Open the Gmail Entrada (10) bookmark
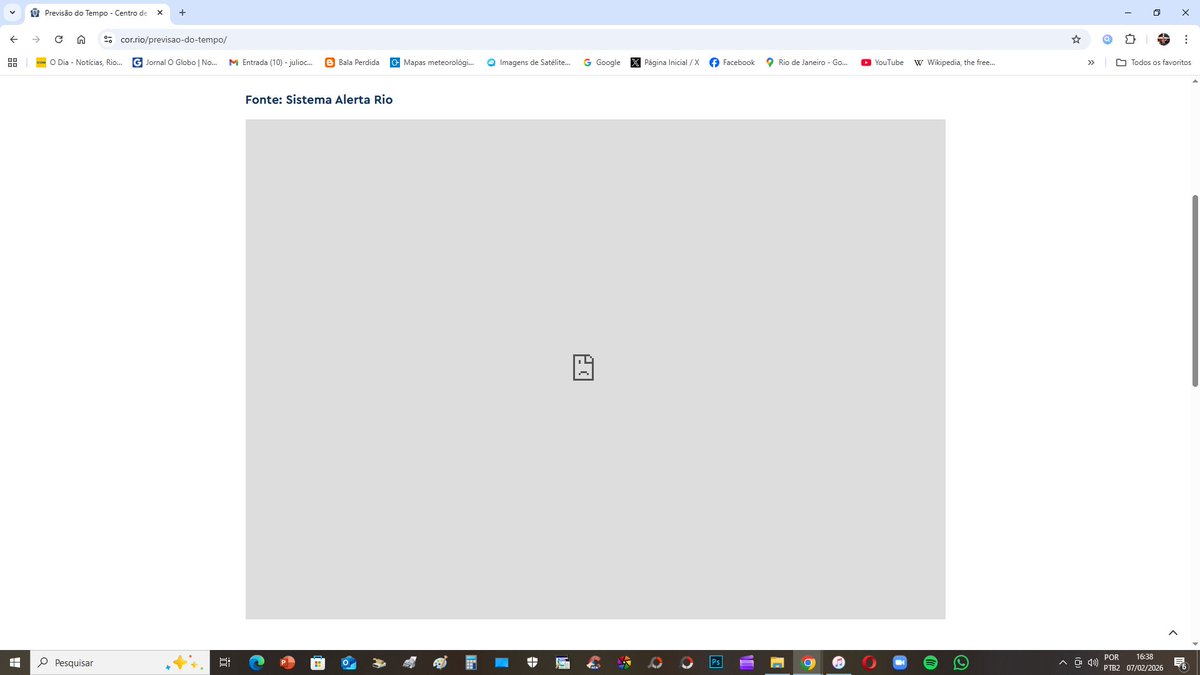Image resolution: width=1200 pixels, height=675 pixels. [271, 62]
